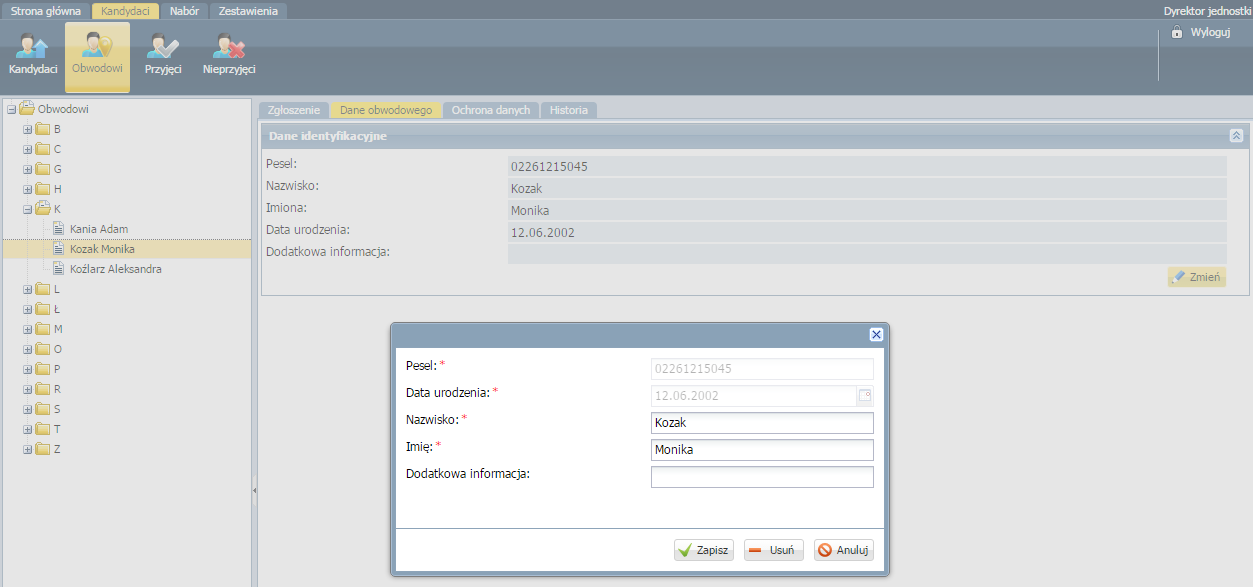Click the Dodatkowa informacja input field
Viewport: 1253px width, 587px height.
[762, 477]
